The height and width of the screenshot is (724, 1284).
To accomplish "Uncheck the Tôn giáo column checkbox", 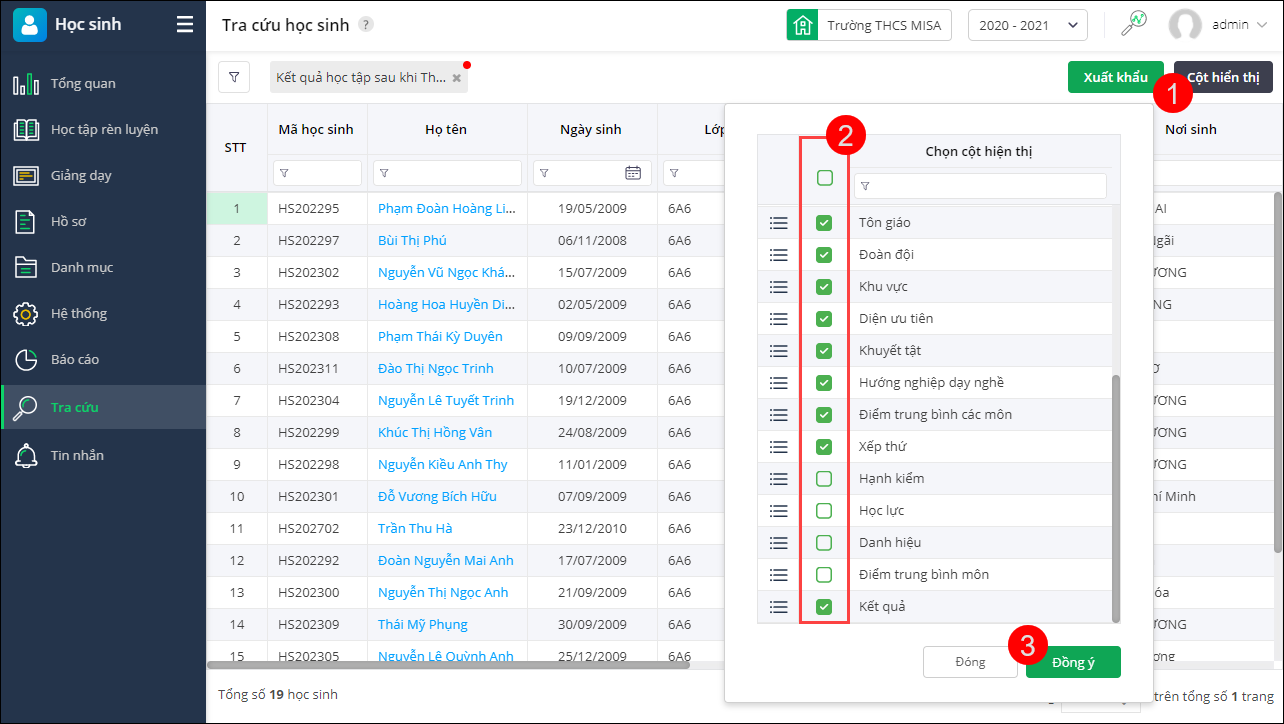I will [x=824, y=223].
